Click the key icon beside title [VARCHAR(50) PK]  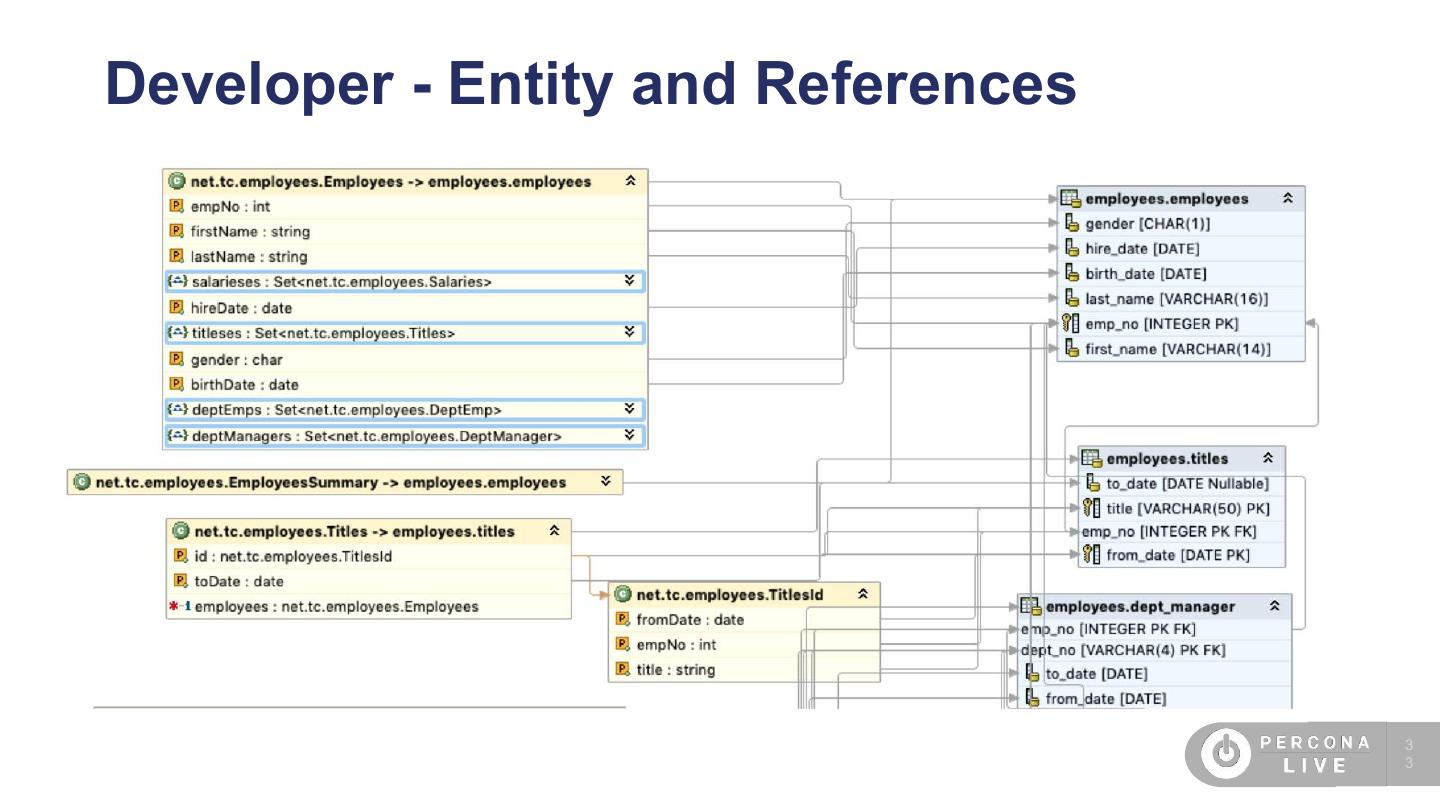click(x=1091, y=508)
